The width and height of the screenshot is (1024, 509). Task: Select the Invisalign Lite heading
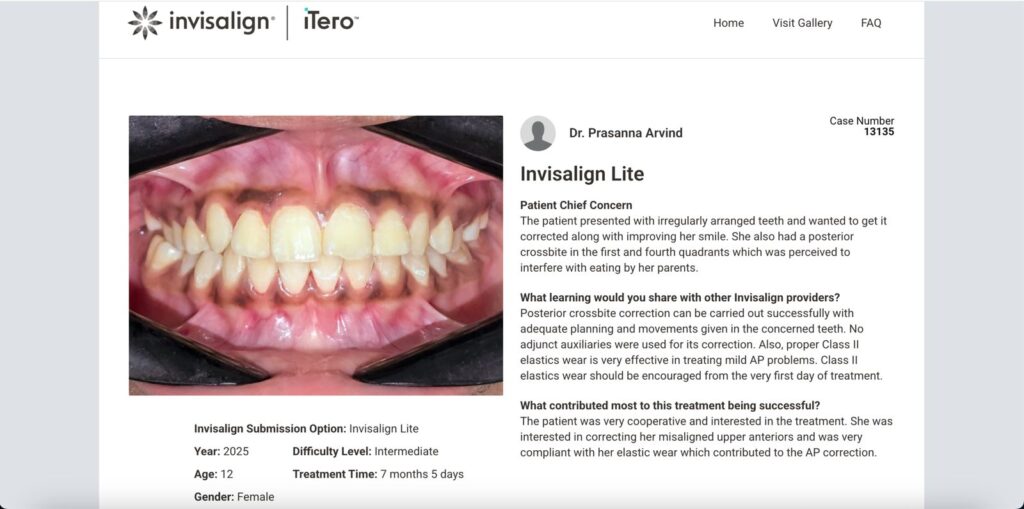click(x=582, y=174)
